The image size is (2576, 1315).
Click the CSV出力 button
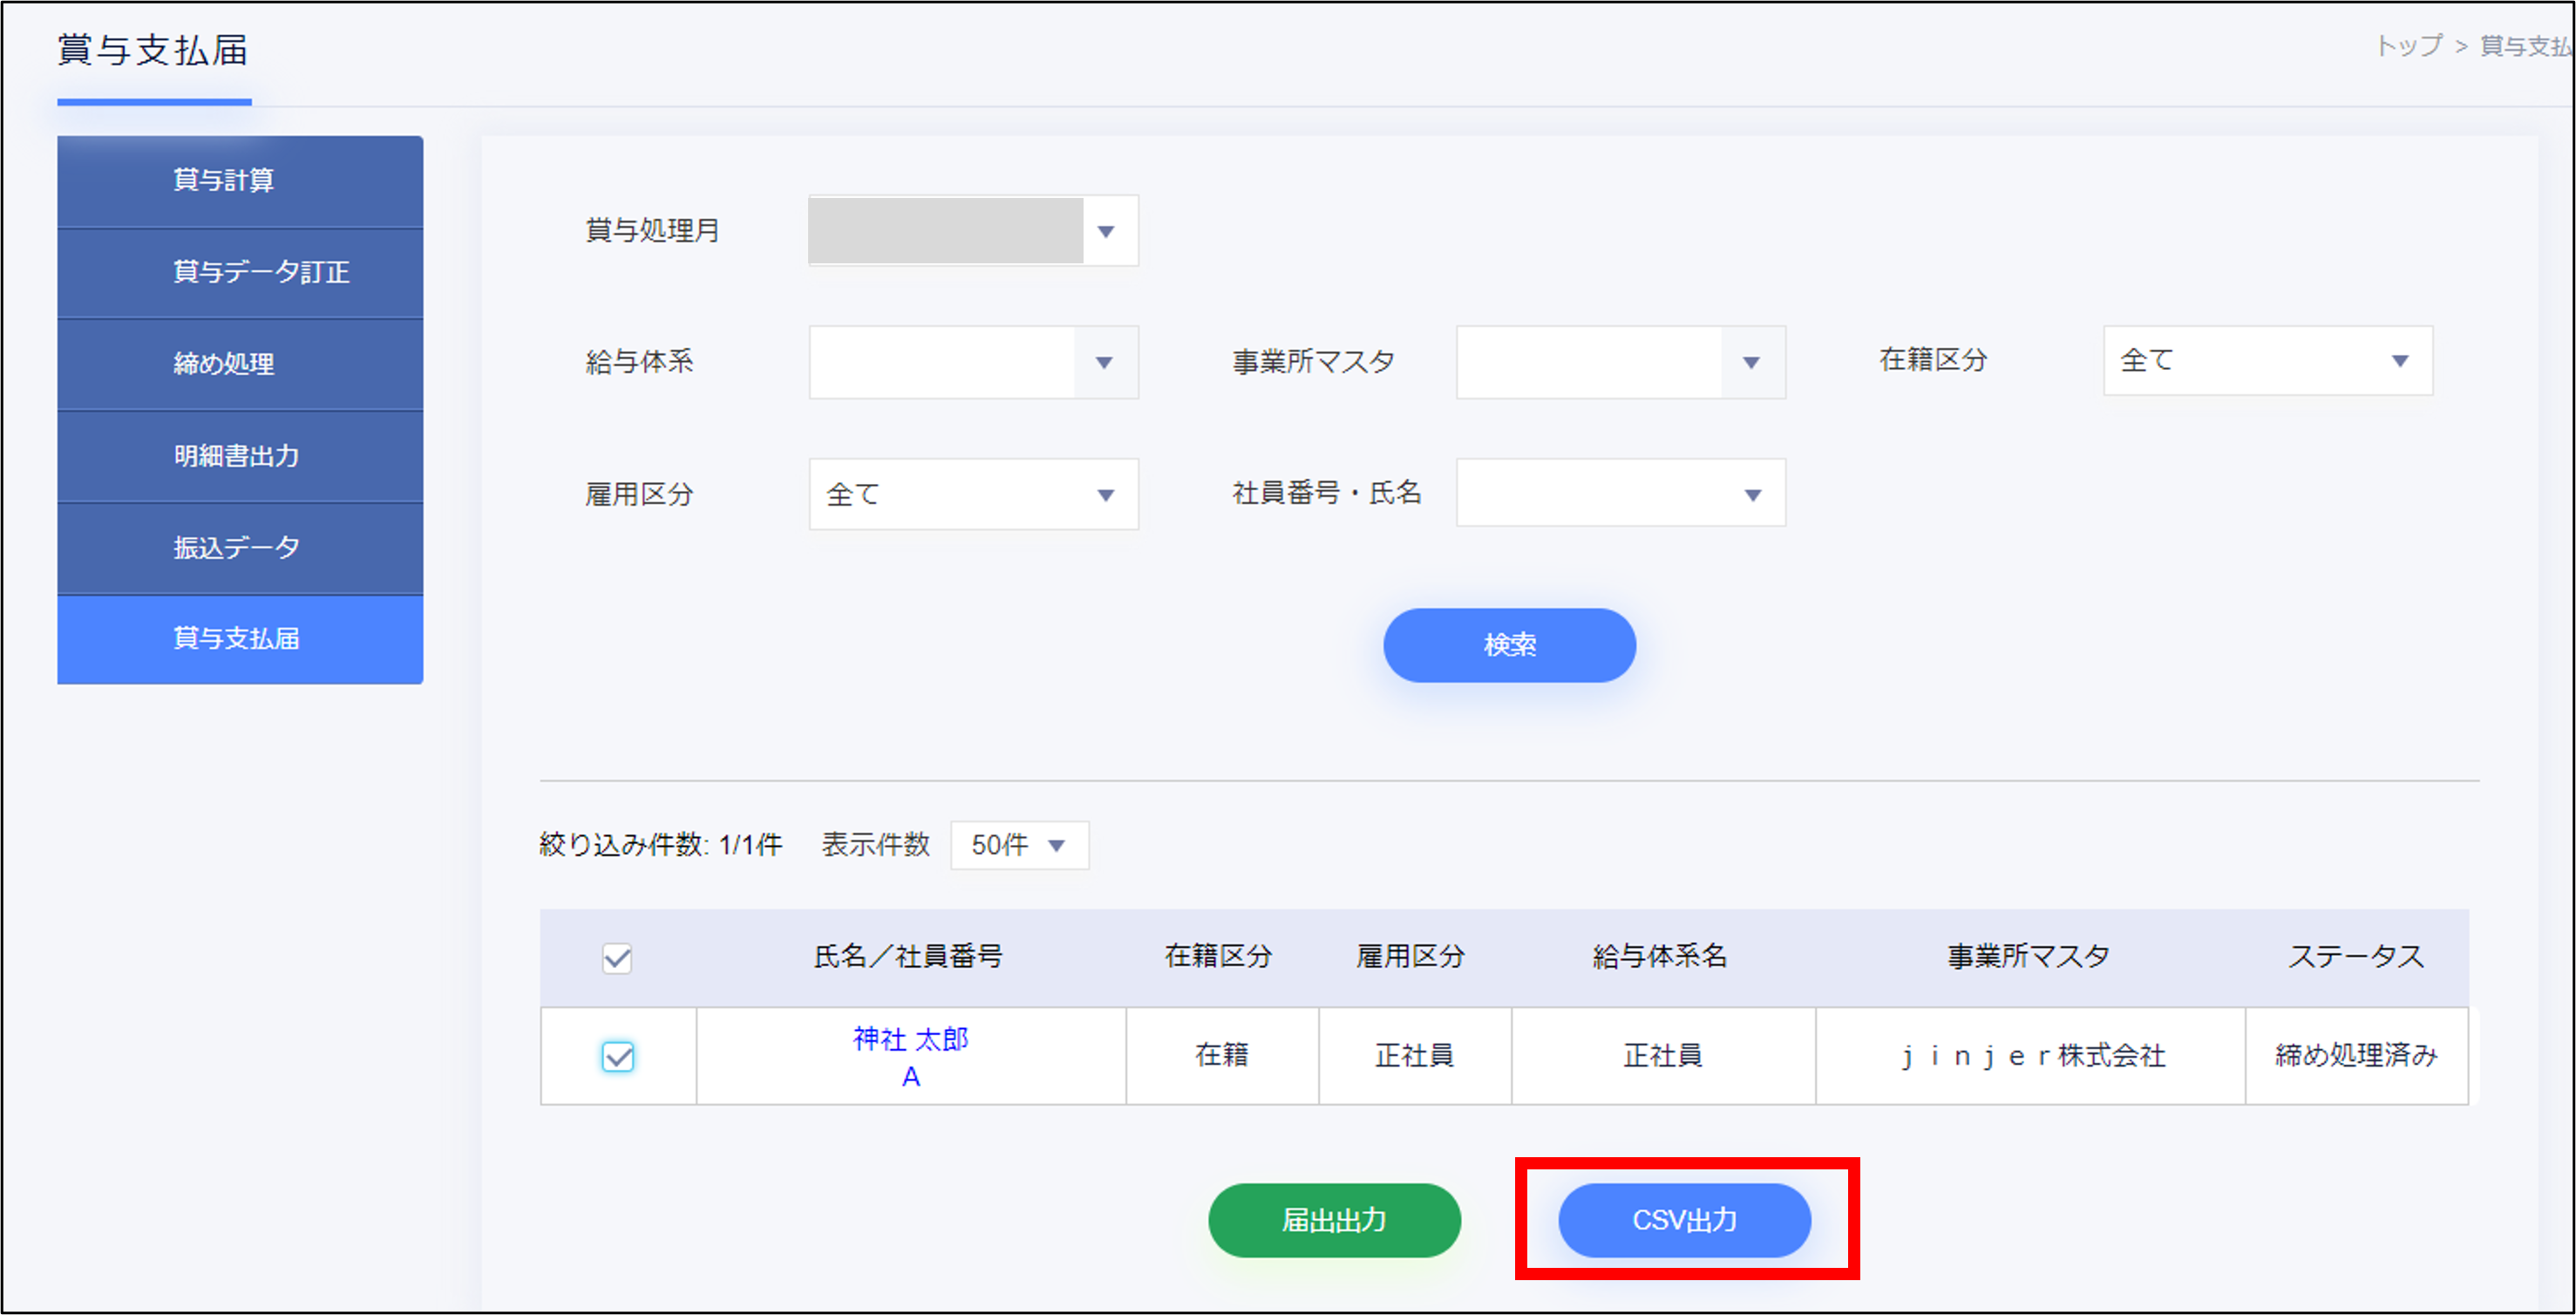pos(1684,1220)
